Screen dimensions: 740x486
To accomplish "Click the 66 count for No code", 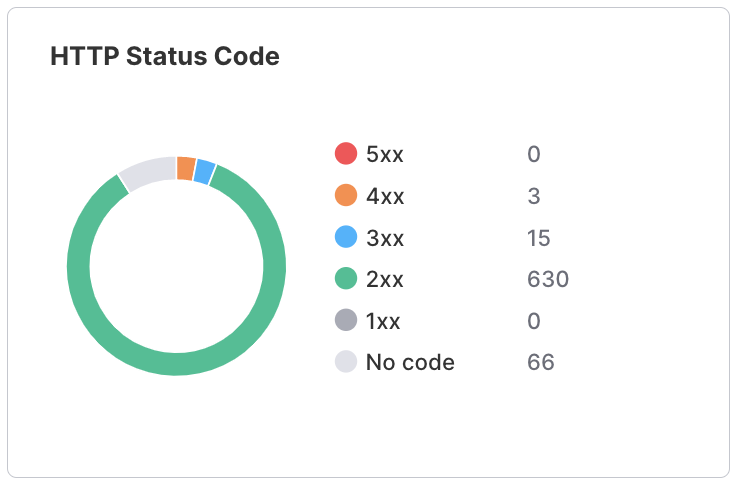I will pos(541,362).
